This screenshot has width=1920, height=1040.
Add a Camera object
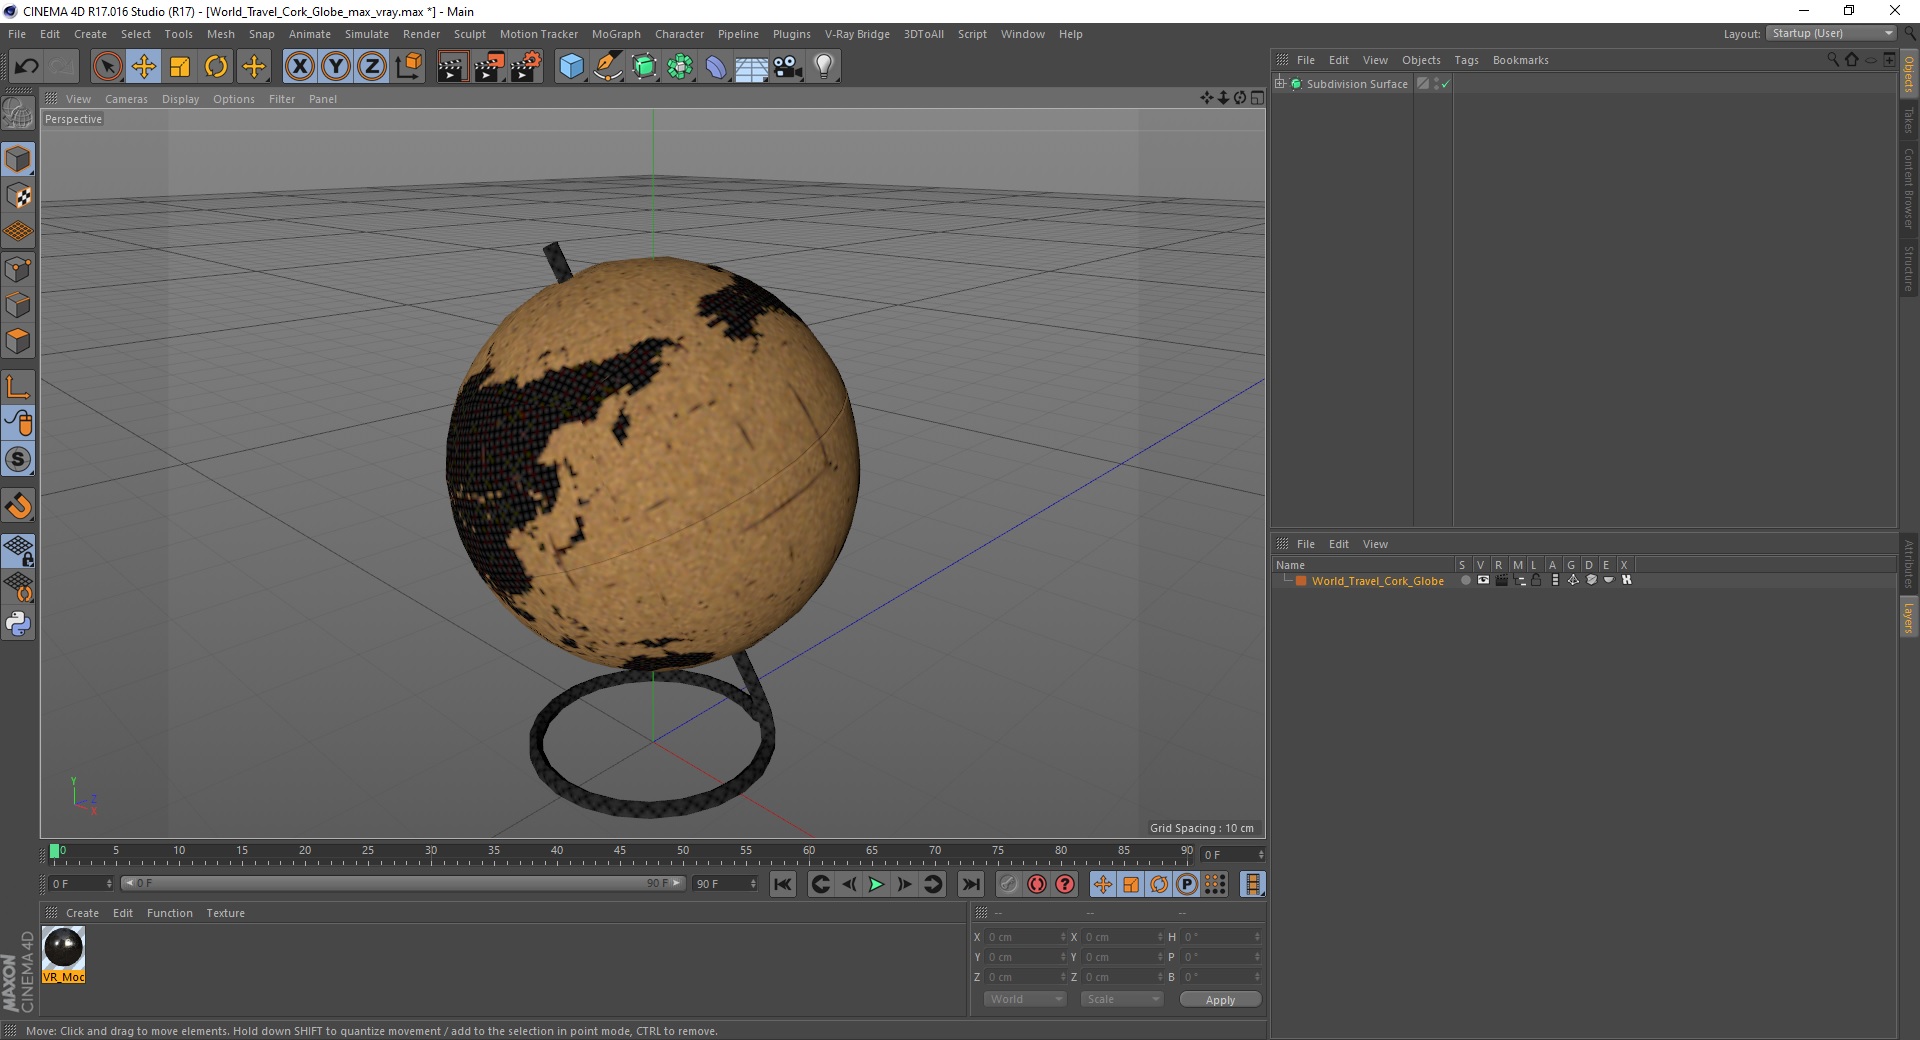[788, 67]
